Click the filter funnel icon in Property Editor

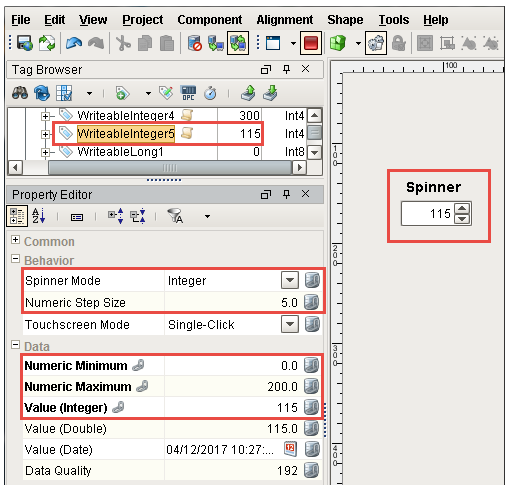pos(175,216)
